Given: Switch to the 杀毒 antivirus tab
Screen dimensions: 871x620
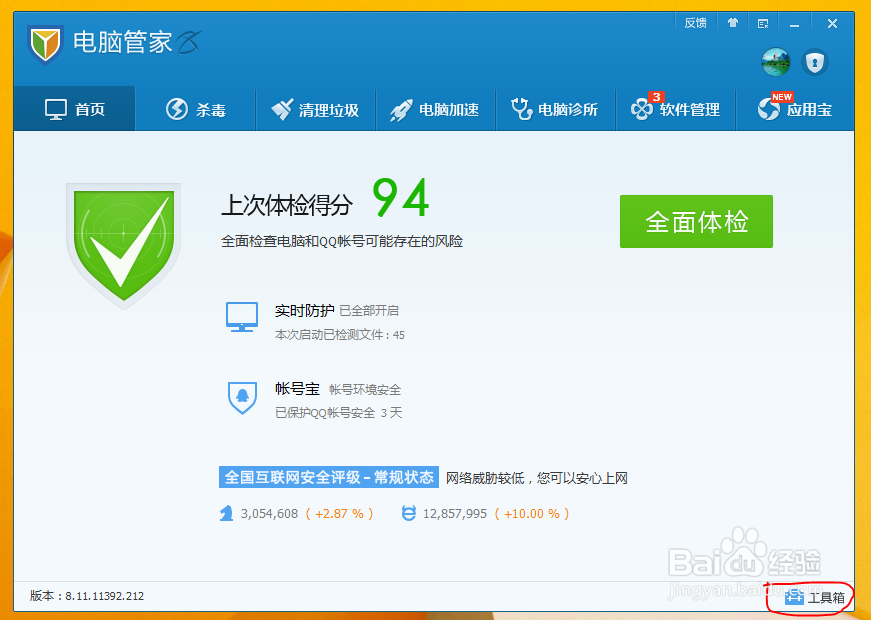Looking at the screenshot, I should tap(196, 109).
